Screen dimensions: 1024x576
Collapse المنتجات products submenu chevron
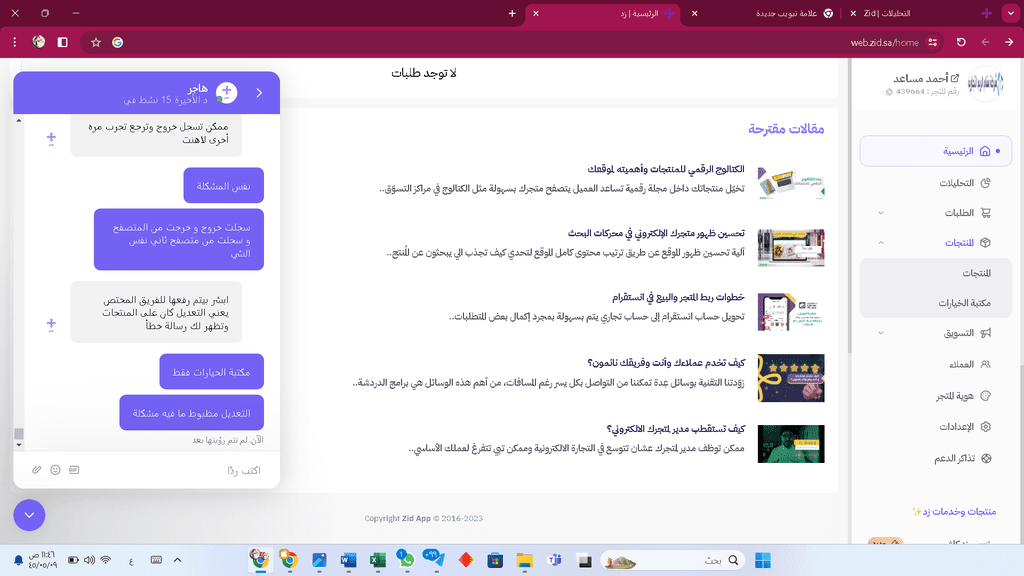pyautogui.click(x=881, y=243)
